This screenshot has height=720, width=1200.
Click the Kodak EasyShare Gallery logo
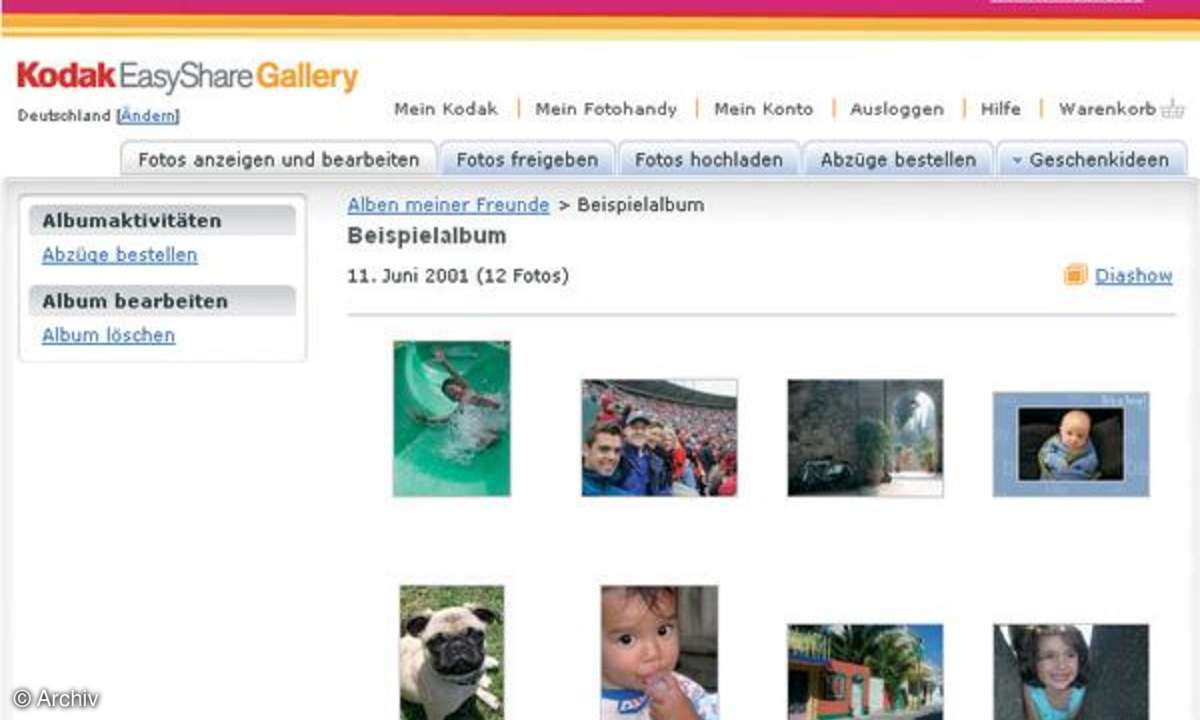click(x=187, y=77)
